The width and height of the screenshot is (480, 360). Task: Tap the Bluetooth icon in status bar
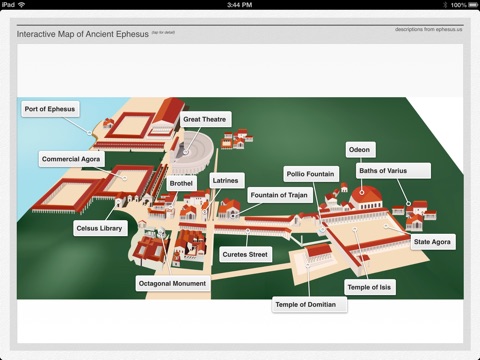(445, 5)
